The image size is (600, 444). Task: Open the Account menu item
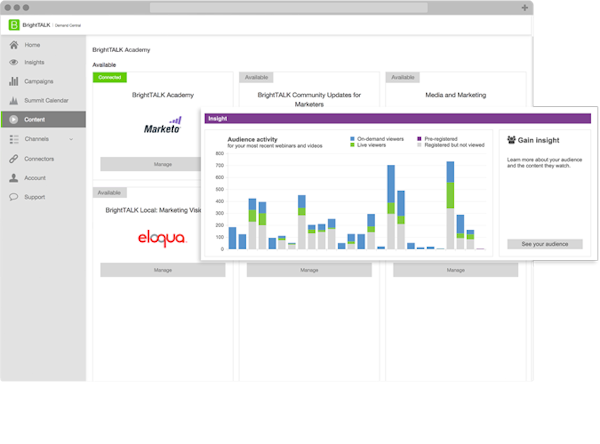pos(35,178)
